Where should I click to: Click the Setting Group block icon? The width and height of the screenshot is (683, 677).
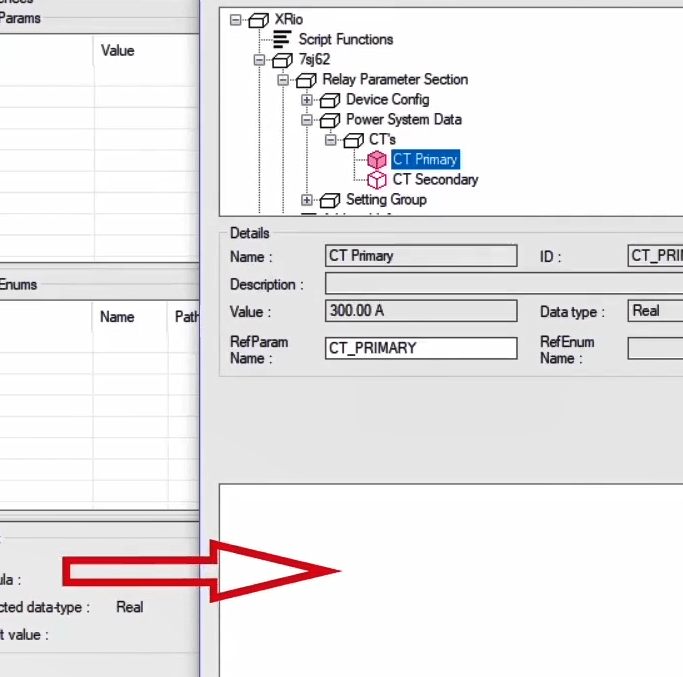coord(331,199)
